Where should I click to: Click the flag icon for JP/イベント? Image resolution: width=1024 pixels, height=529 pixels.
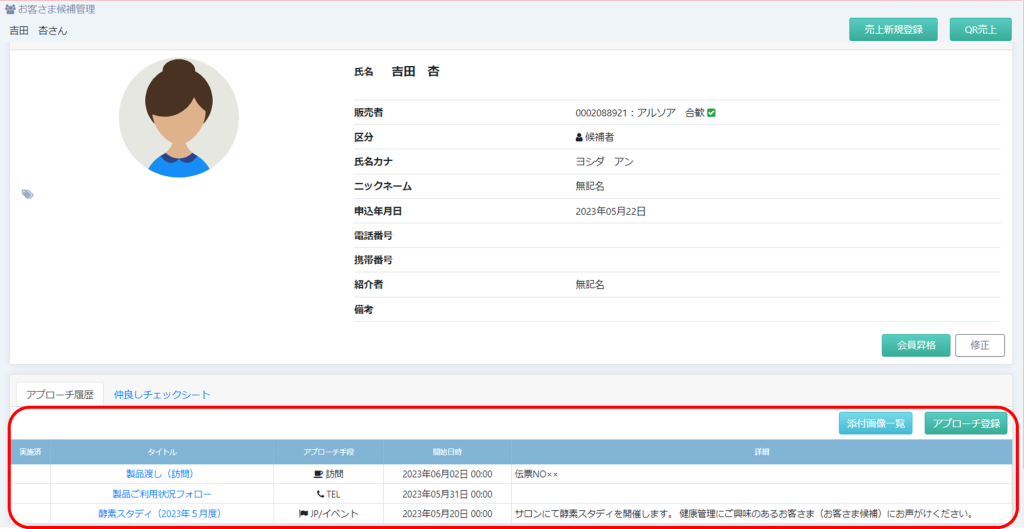303,514
